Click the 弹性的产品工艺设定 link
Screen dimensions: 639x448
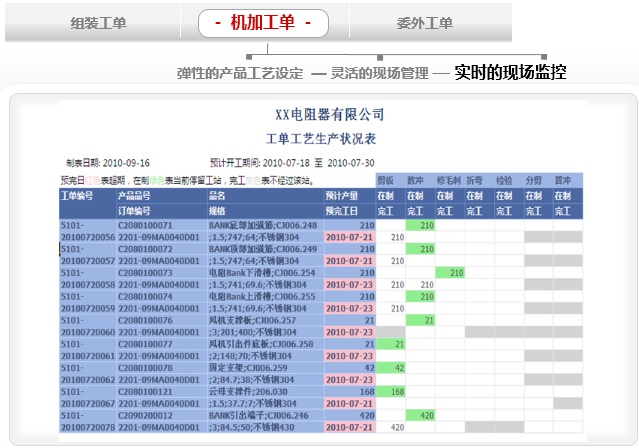click(239, 73)
